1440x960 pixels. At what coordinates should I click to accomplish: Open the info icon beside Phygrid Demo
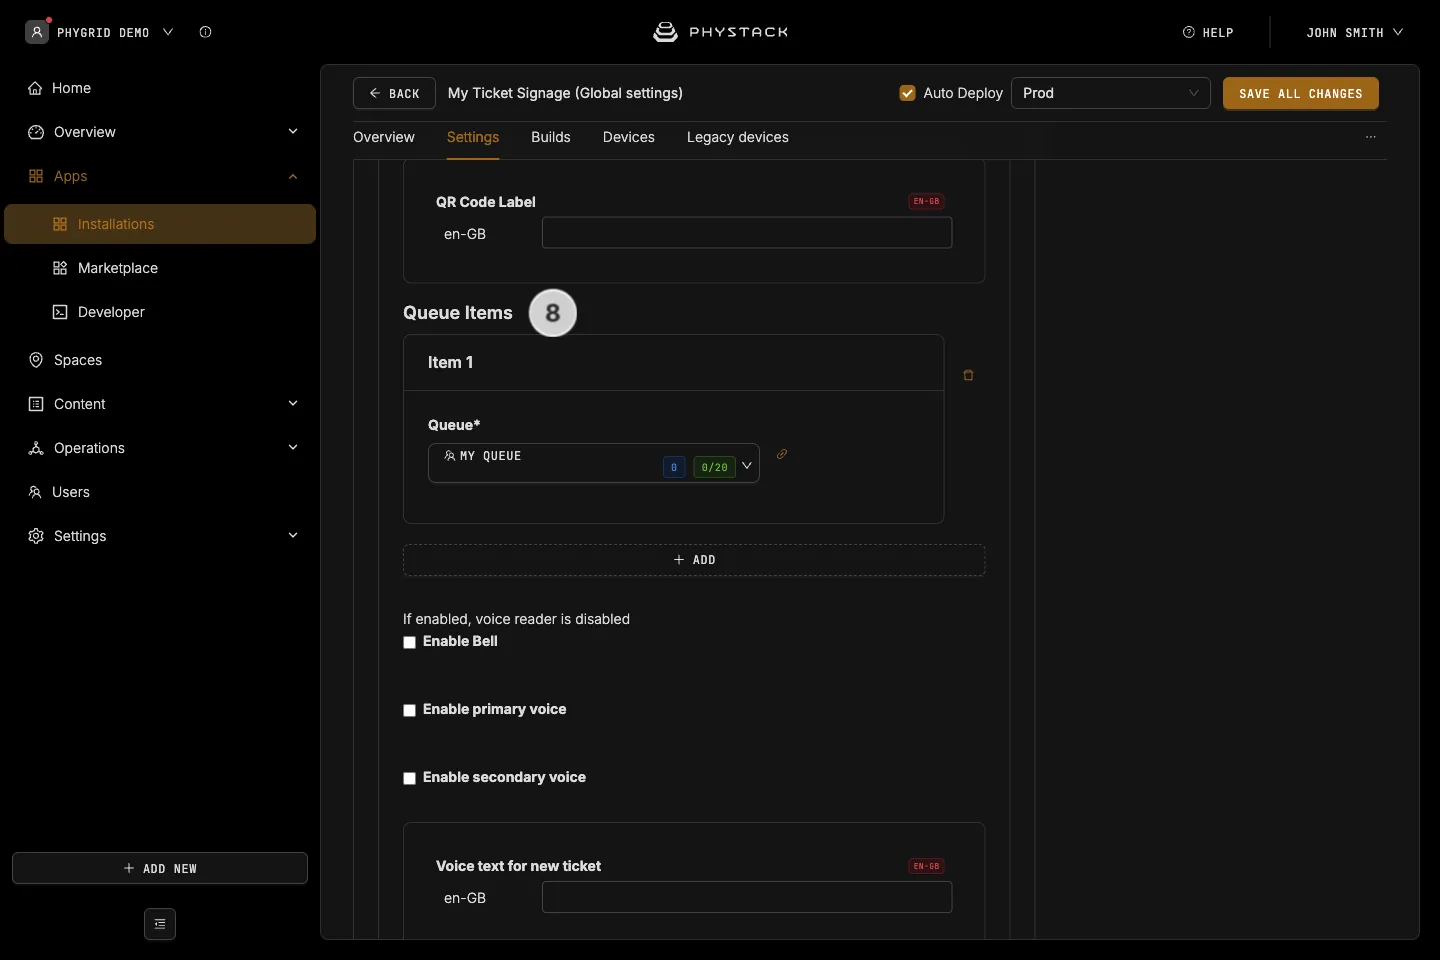[206, 32]
